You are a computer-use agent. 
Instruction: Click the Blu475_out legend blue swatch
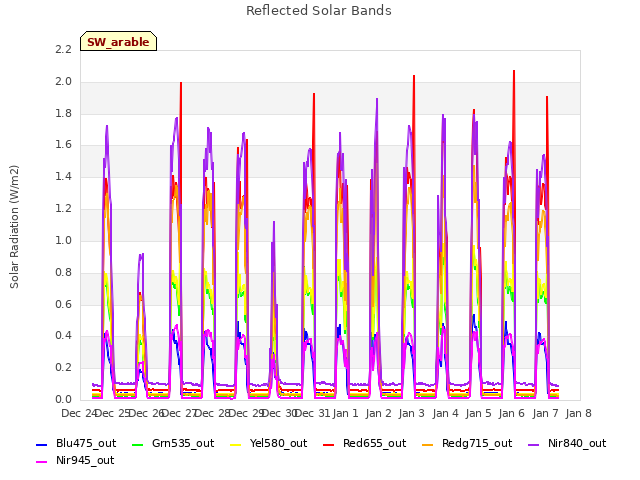[x=42, y=444]
